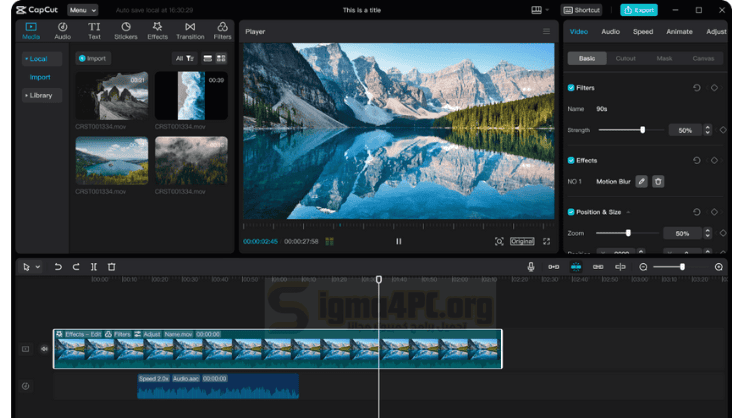Click the Import button with plus icon
Image resolution: width=743 pixels, height=418 pixels.
[x=93, y=58]
